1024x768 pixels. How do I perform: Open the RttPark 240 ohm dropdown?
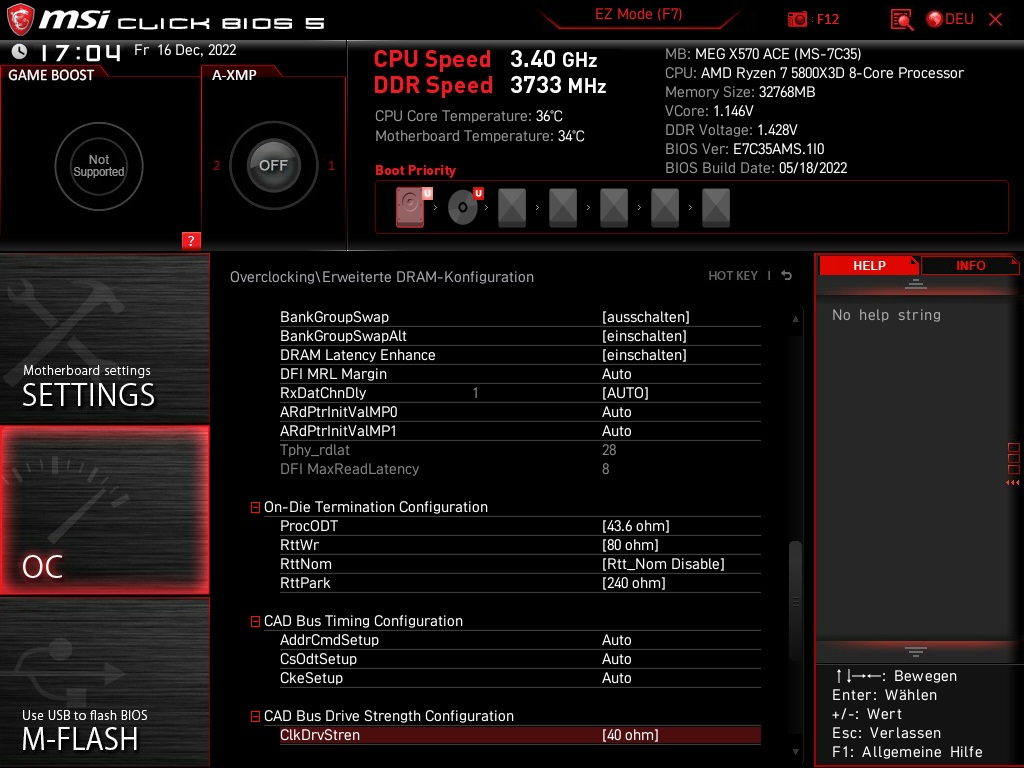coord(633,583)
